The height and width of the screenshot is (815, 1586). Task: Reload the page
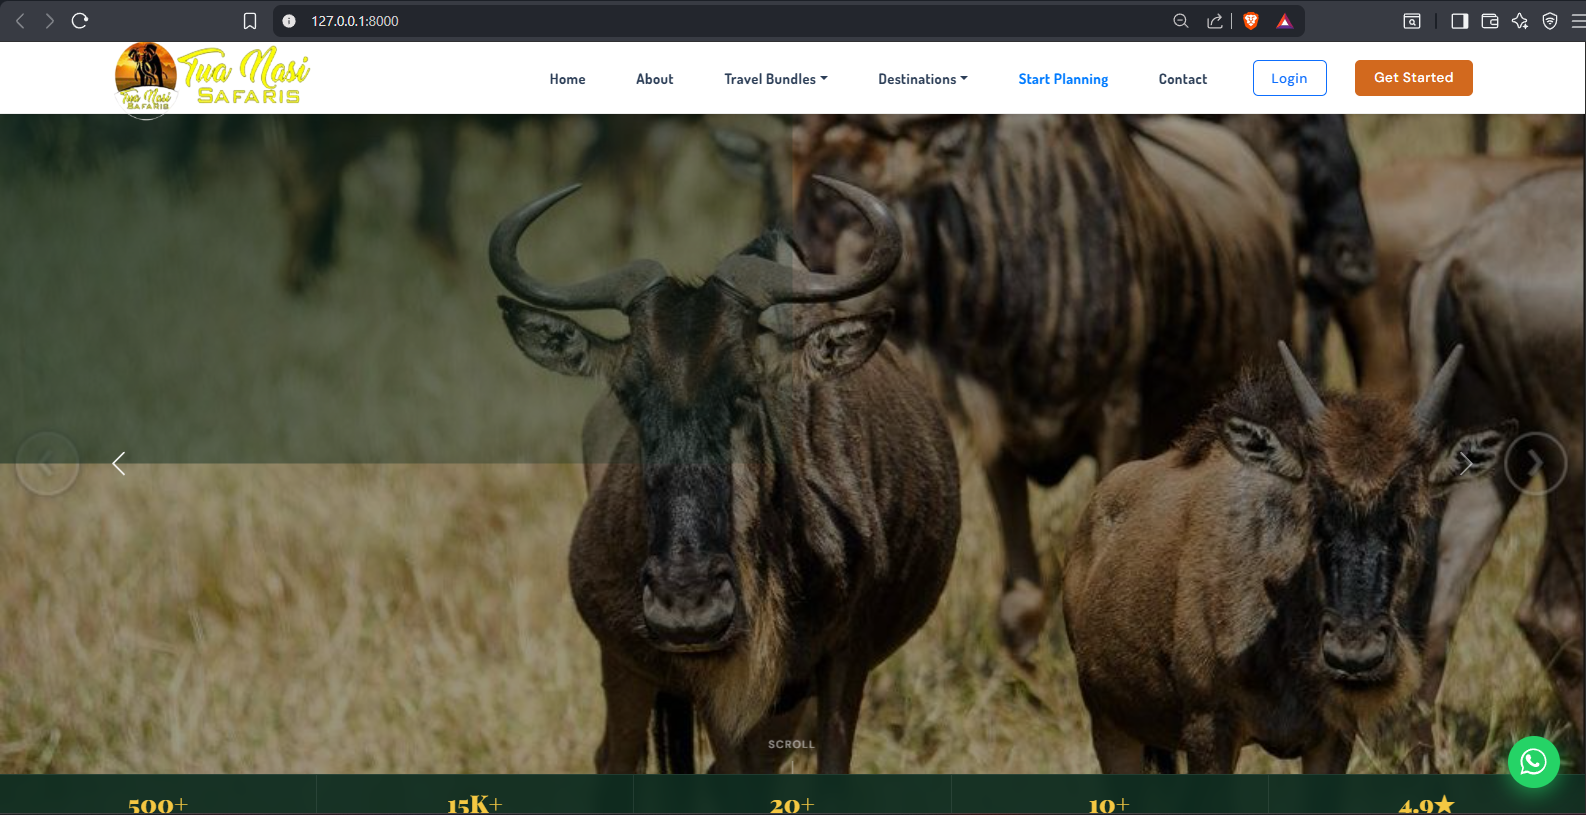pos(80,21)
